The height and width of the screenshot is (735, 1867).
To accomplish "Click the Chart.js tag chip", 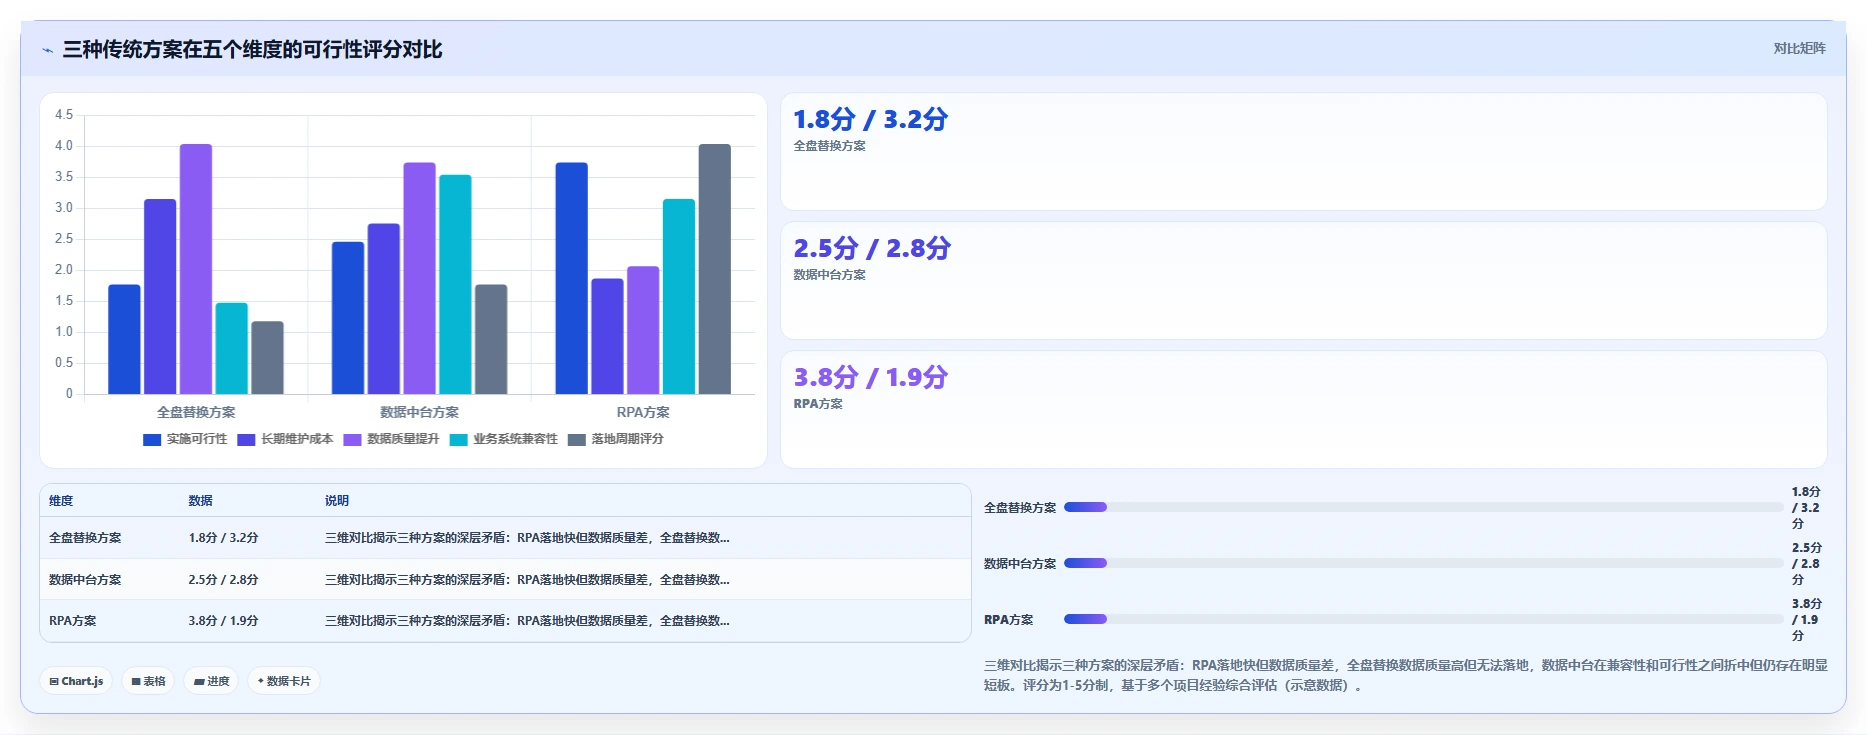I will 77,681.
